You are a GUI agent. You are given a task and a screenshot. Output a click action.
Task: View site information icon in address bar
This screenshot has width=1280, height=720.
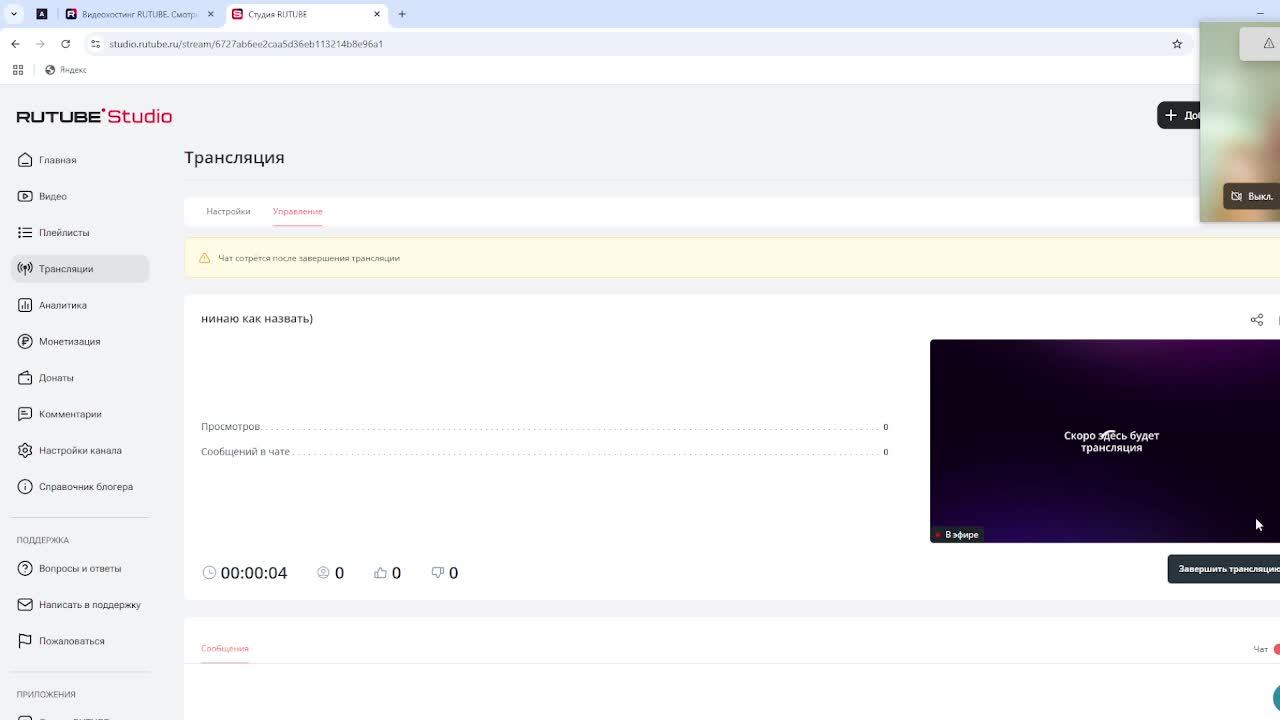click(x=95, y=44)
